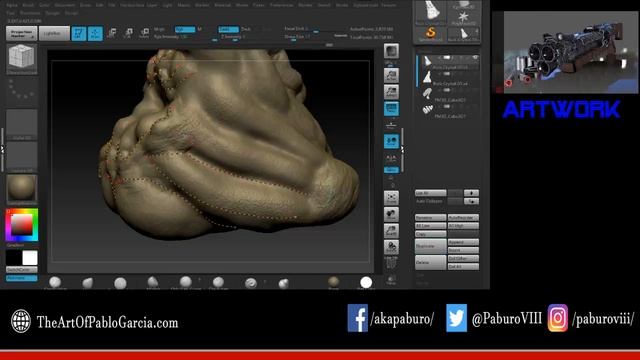Image resolution: width=640 pixels, height=360 pixels.
Task: Expand the right tray divider handle
Action: [402, 150]
